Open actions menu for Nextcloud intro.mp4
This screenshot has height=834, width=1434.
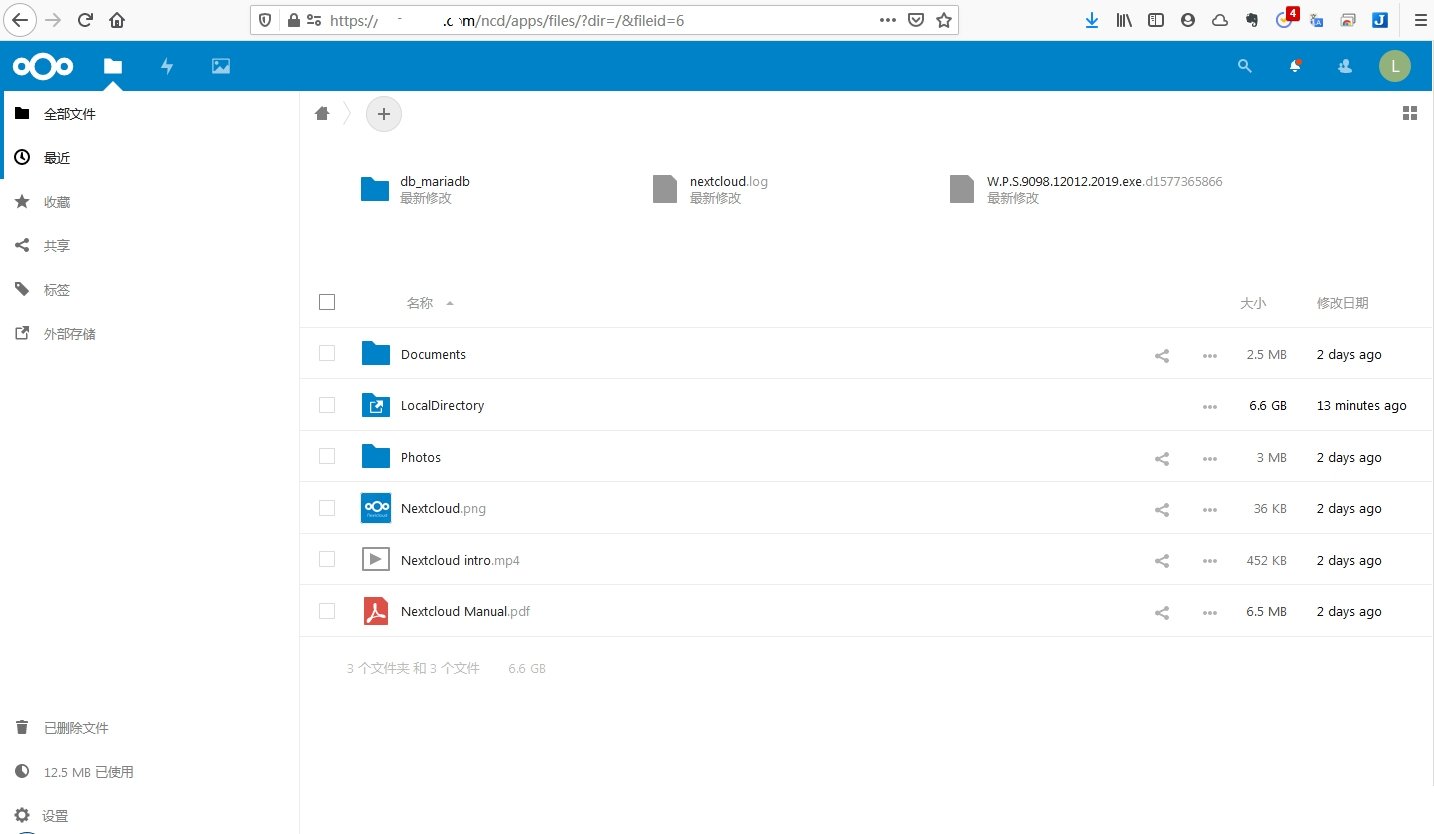point(1210,561)
